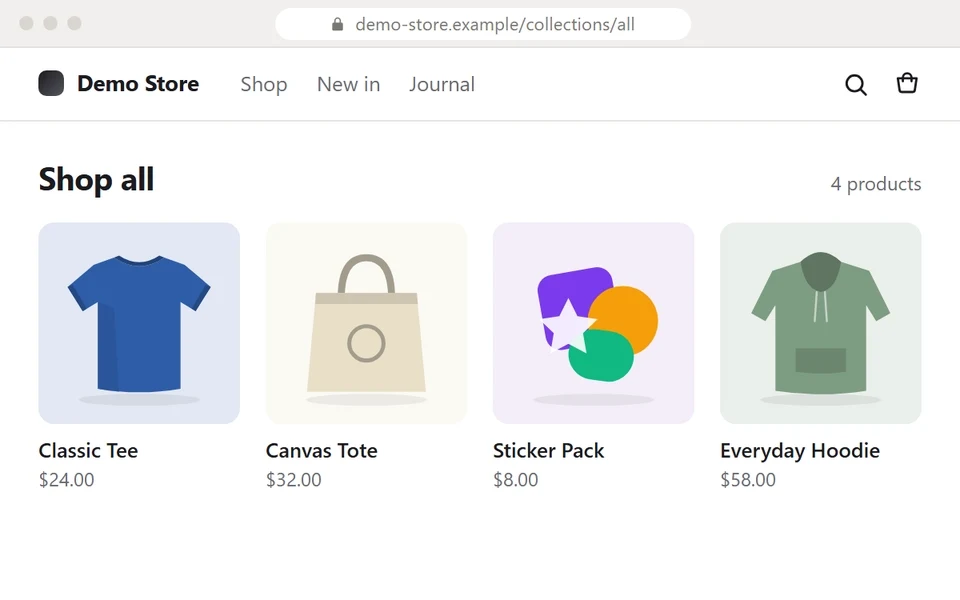Click the third gray window control dot
The height and width of the screenshot is (600, 960).
(74, 23)
